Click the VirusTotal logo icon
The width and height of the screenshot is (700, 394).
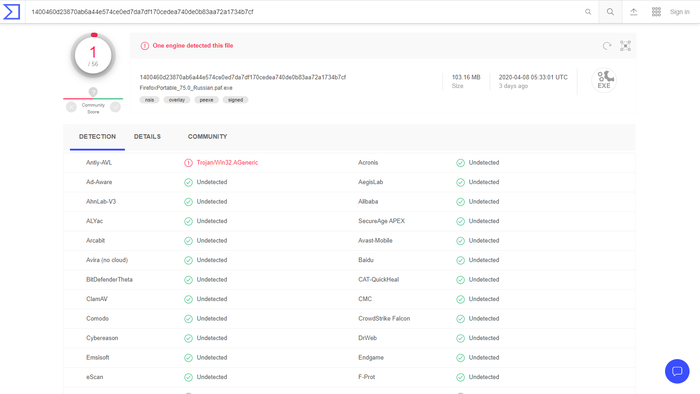tap(12, 12)
